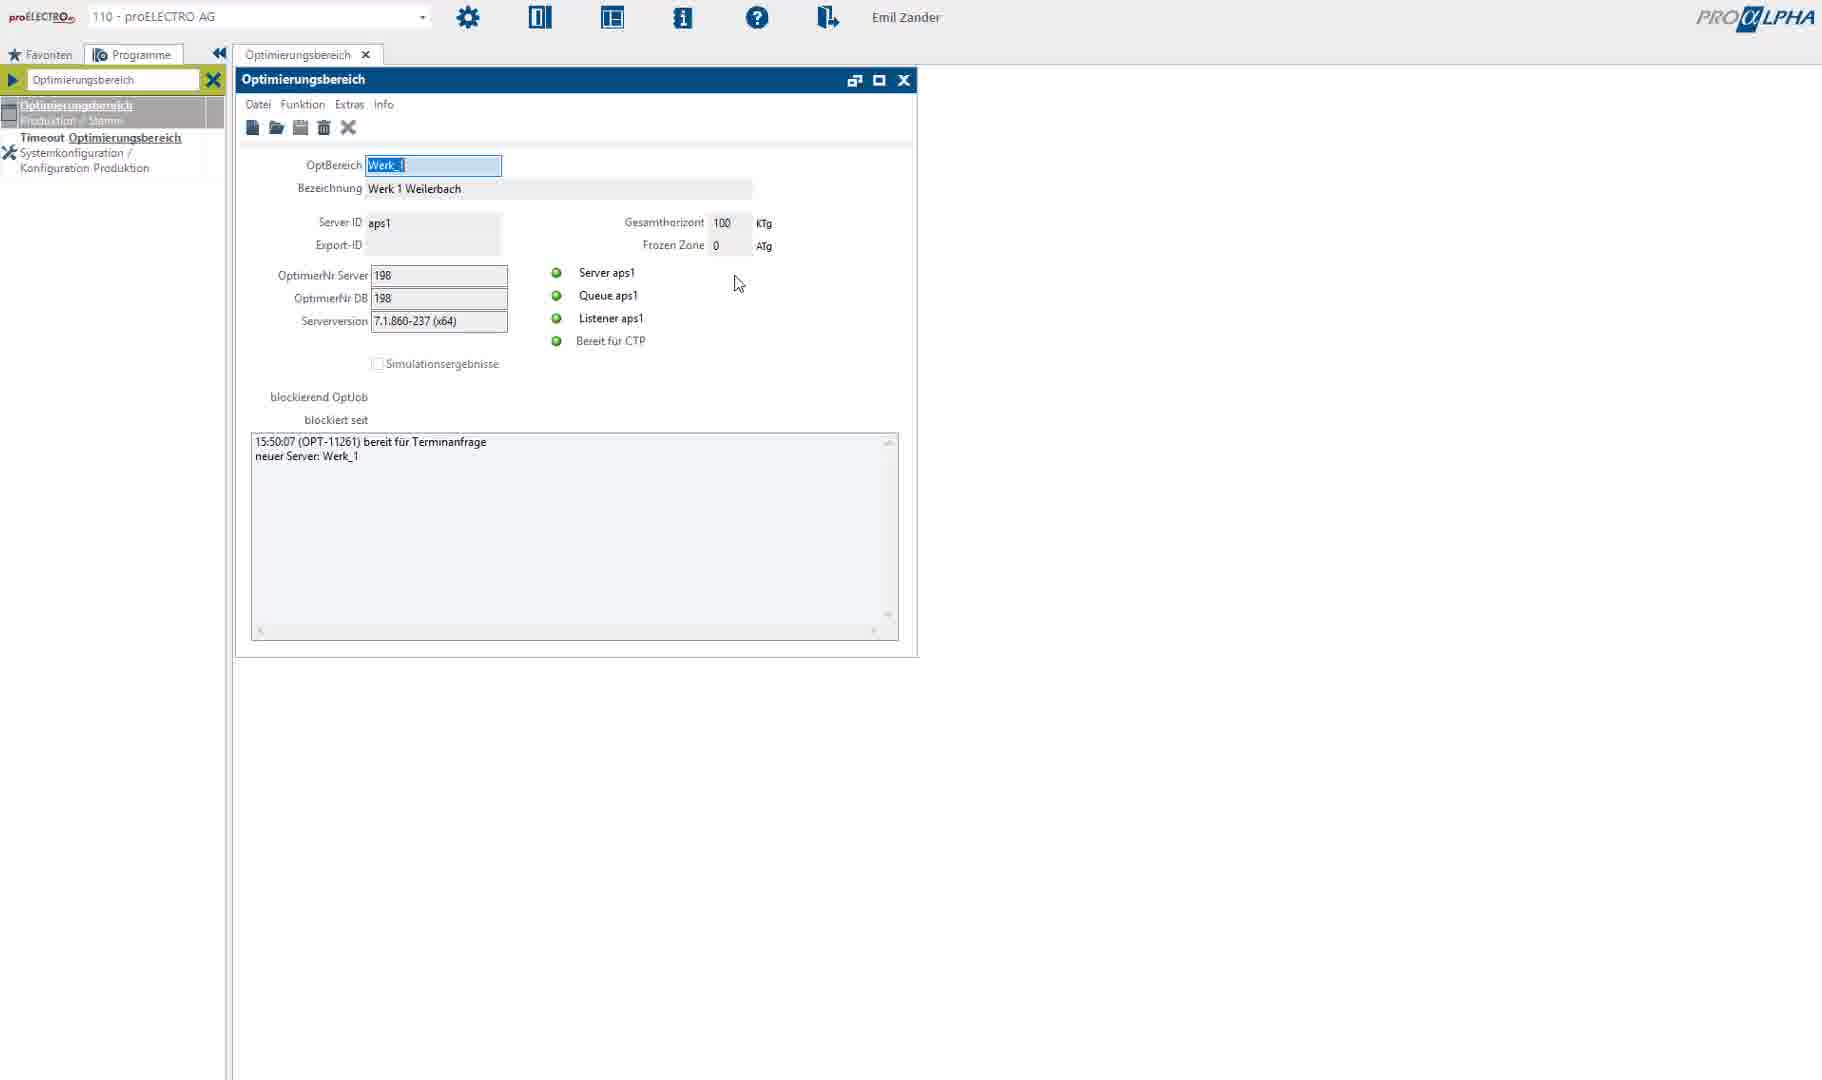Close the Optimierungsbereich document tab
Screen dimensions: 1822x1080
point(366,55)
